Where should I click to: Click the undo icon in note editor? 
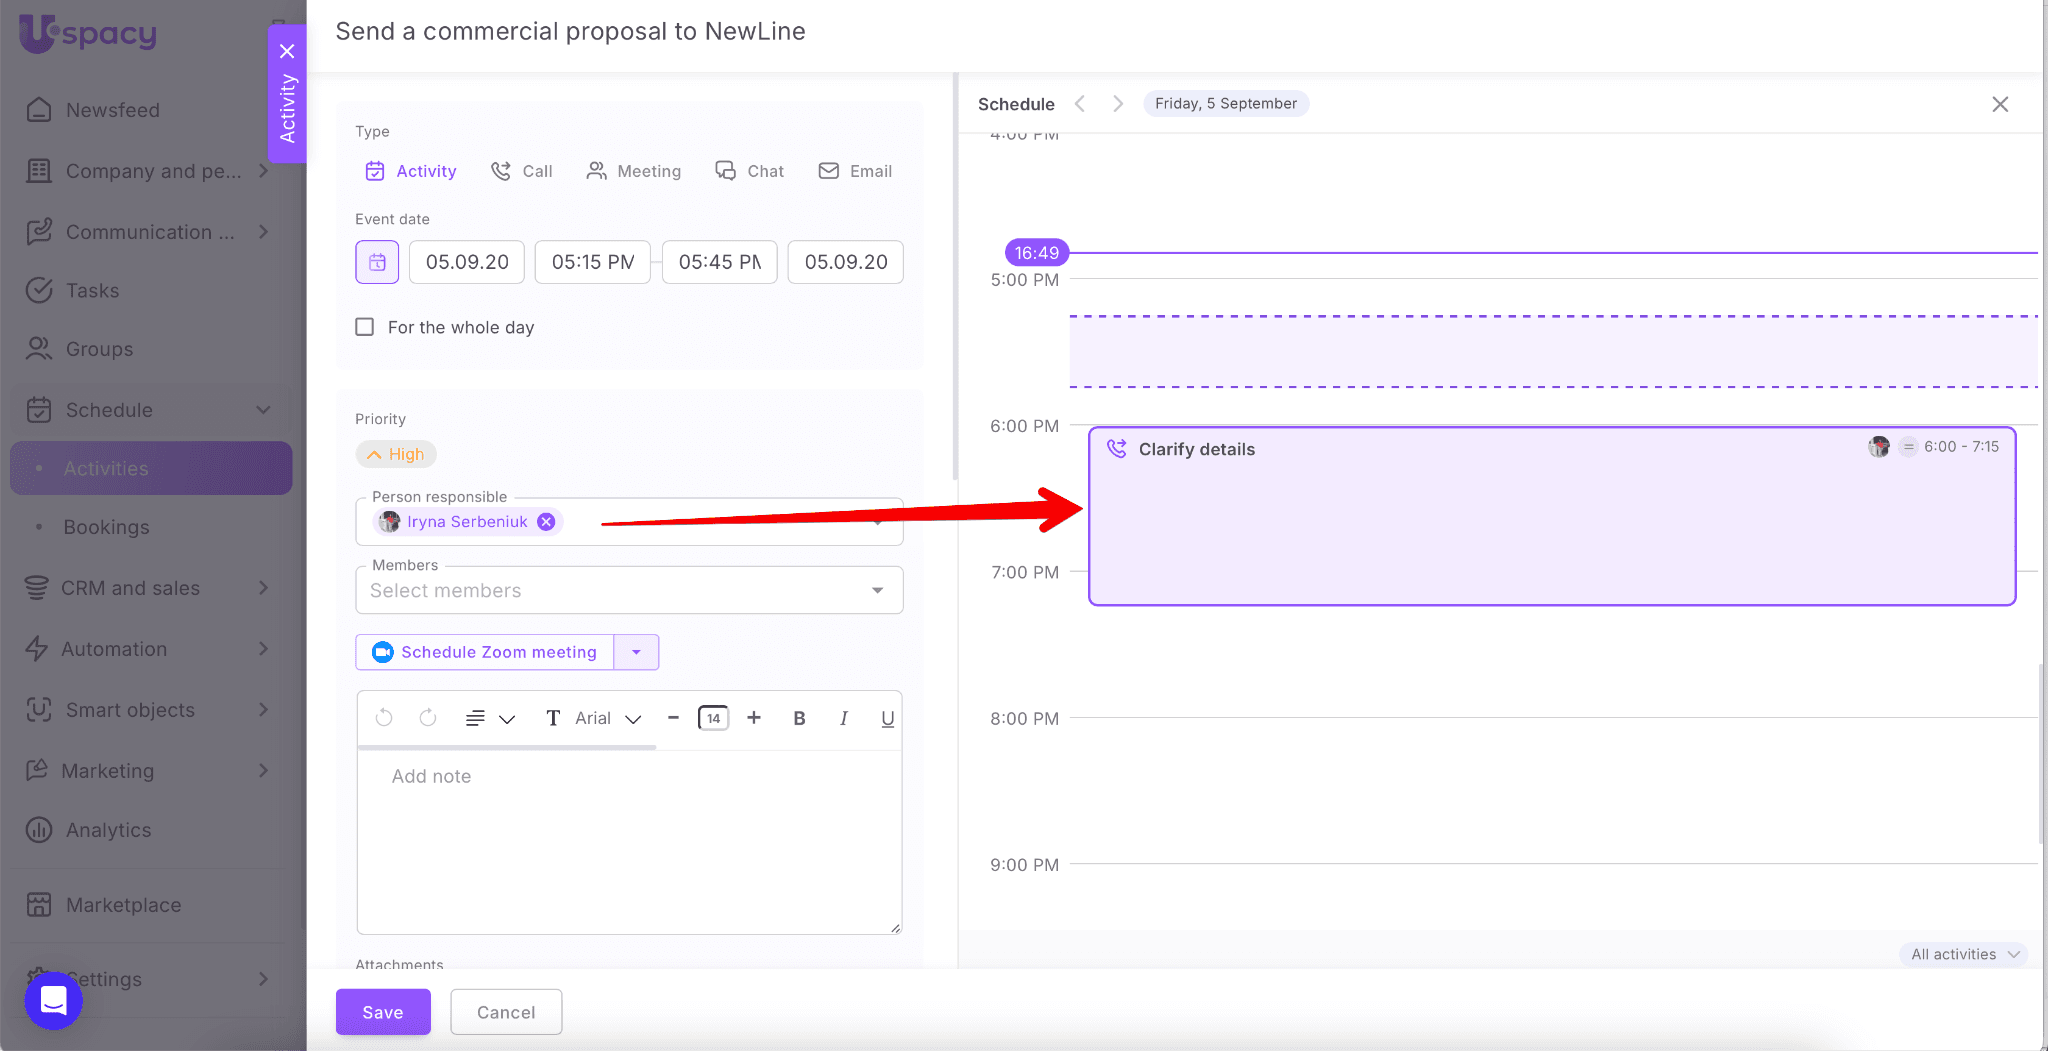[384, 718]
